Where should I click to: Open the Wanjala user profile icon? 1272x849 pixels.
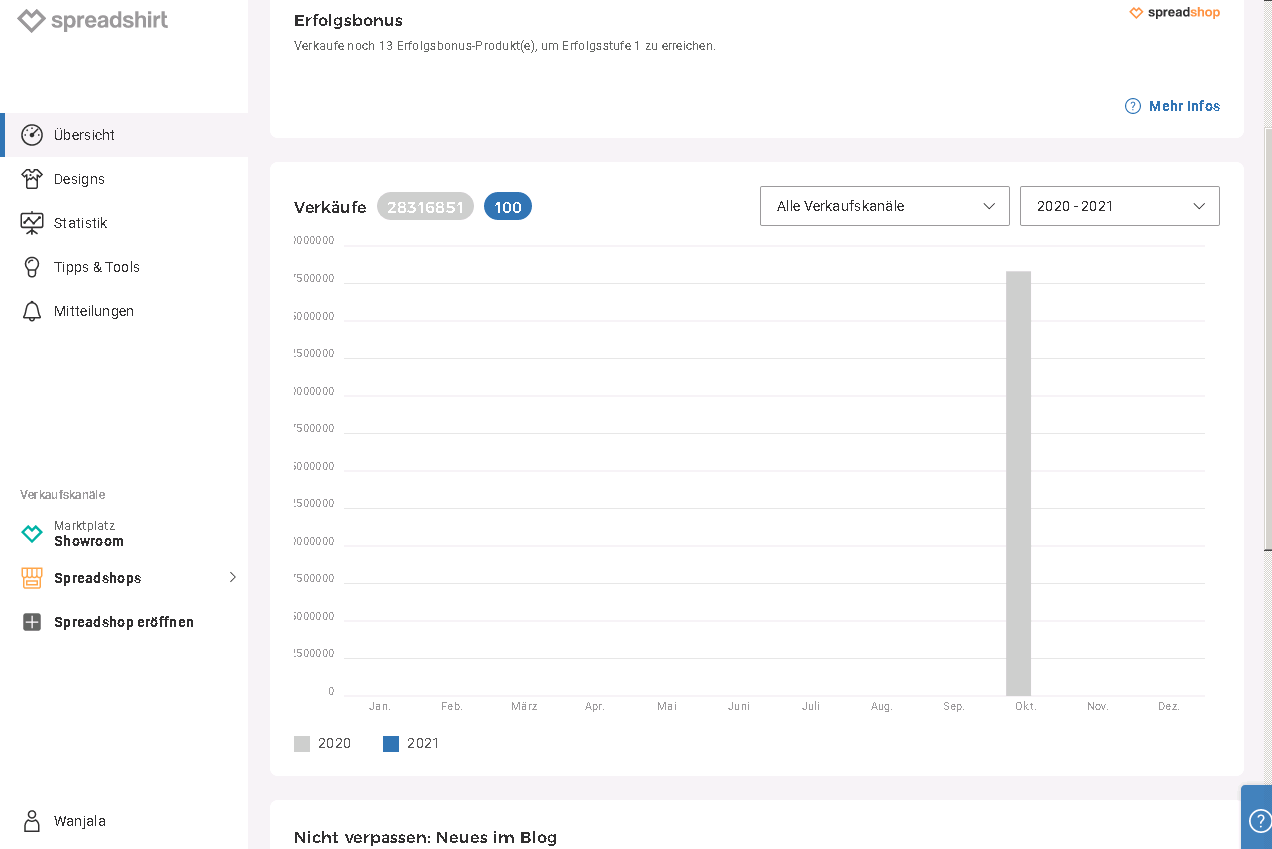click(x=32, y=821)
